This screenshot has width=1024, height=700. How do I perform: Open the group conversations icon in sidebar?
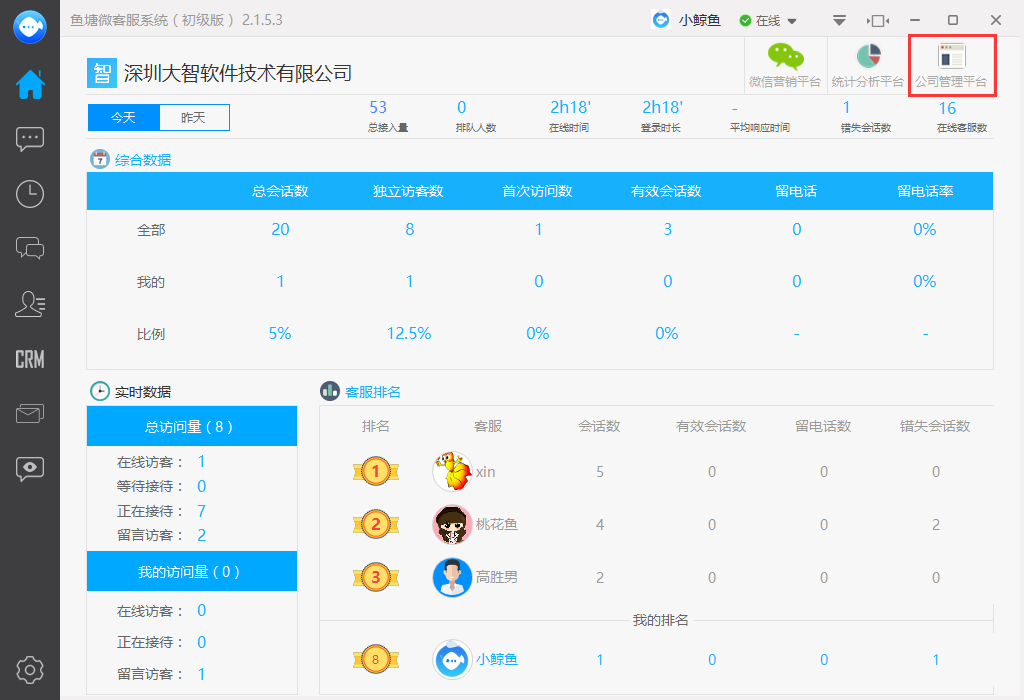(29, 249)
